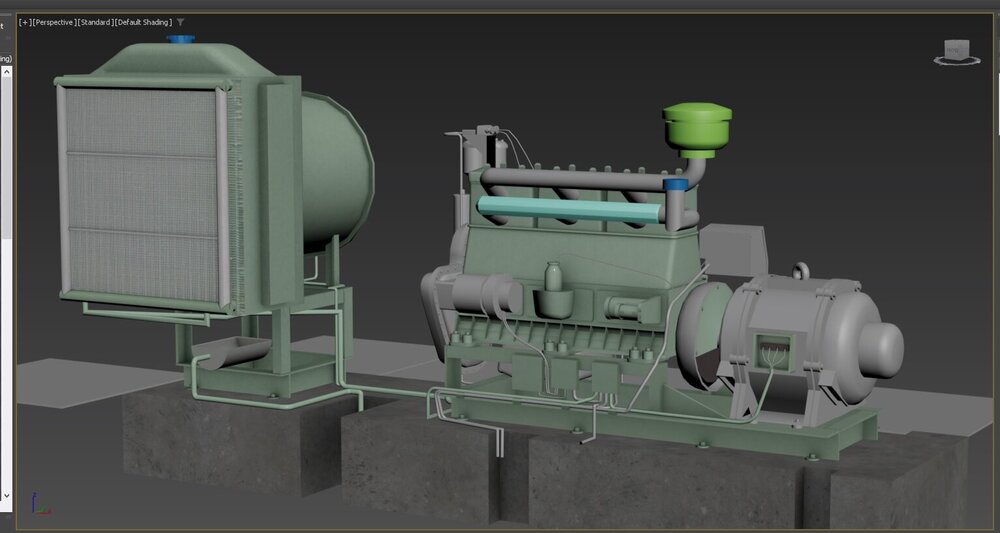Open the Standard visual style menu
1000x533 pixels.
click(95, 22)
